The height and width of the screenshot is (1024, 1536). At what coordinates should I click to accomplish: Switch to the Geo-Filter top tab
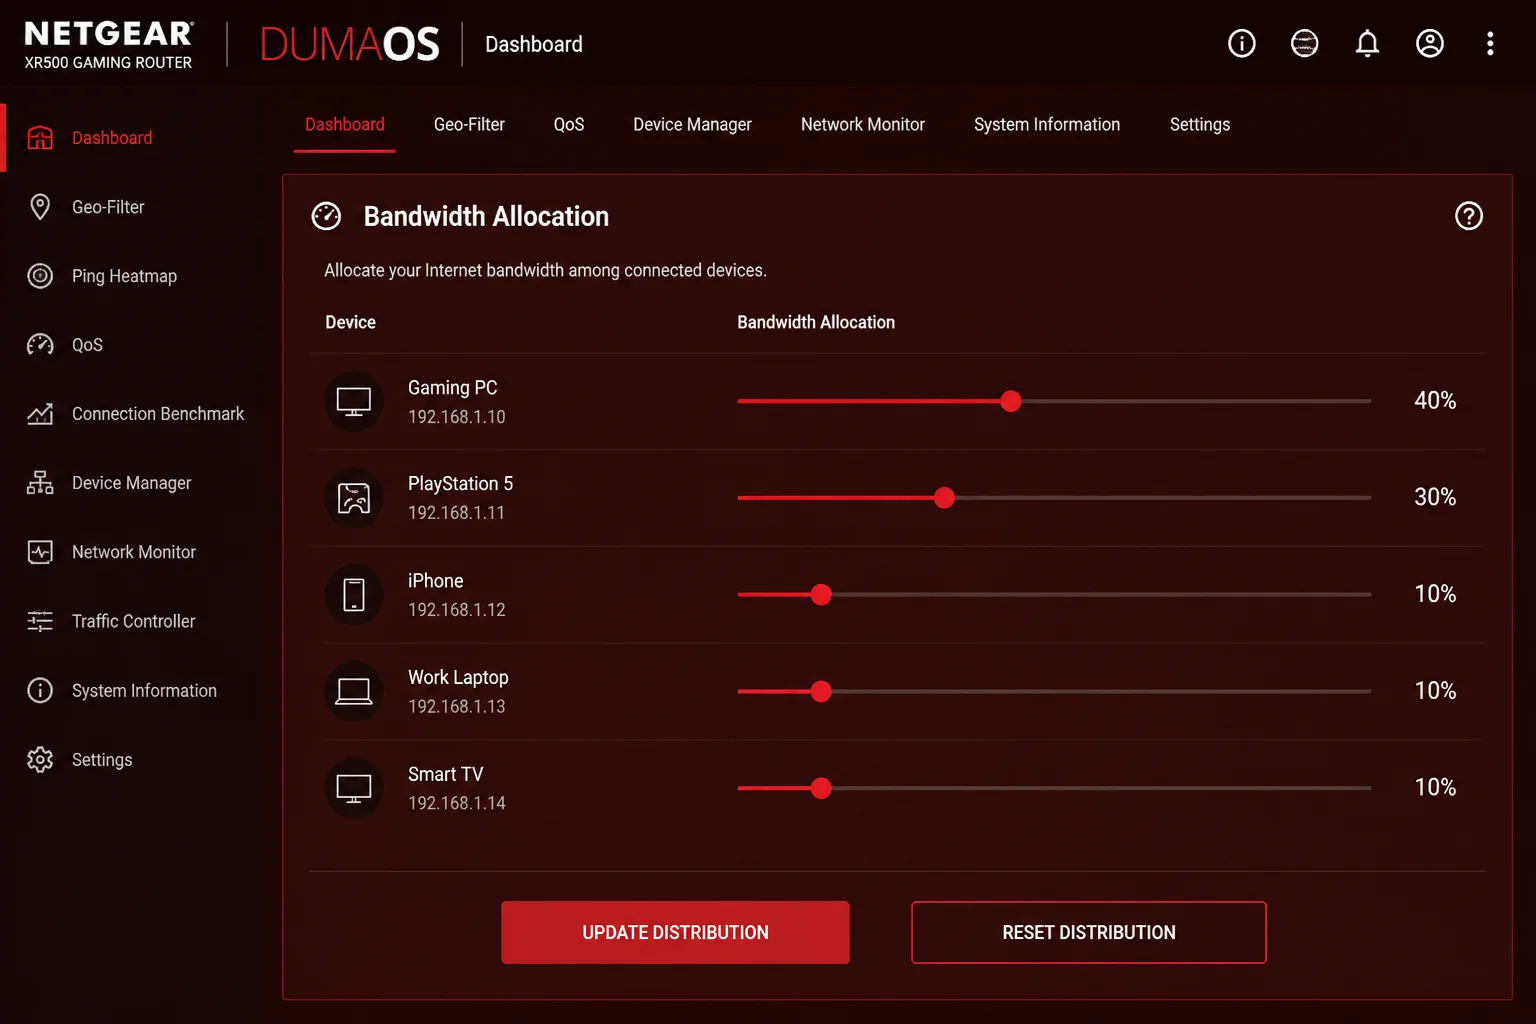pyautogui.click(x=469, y=124)
